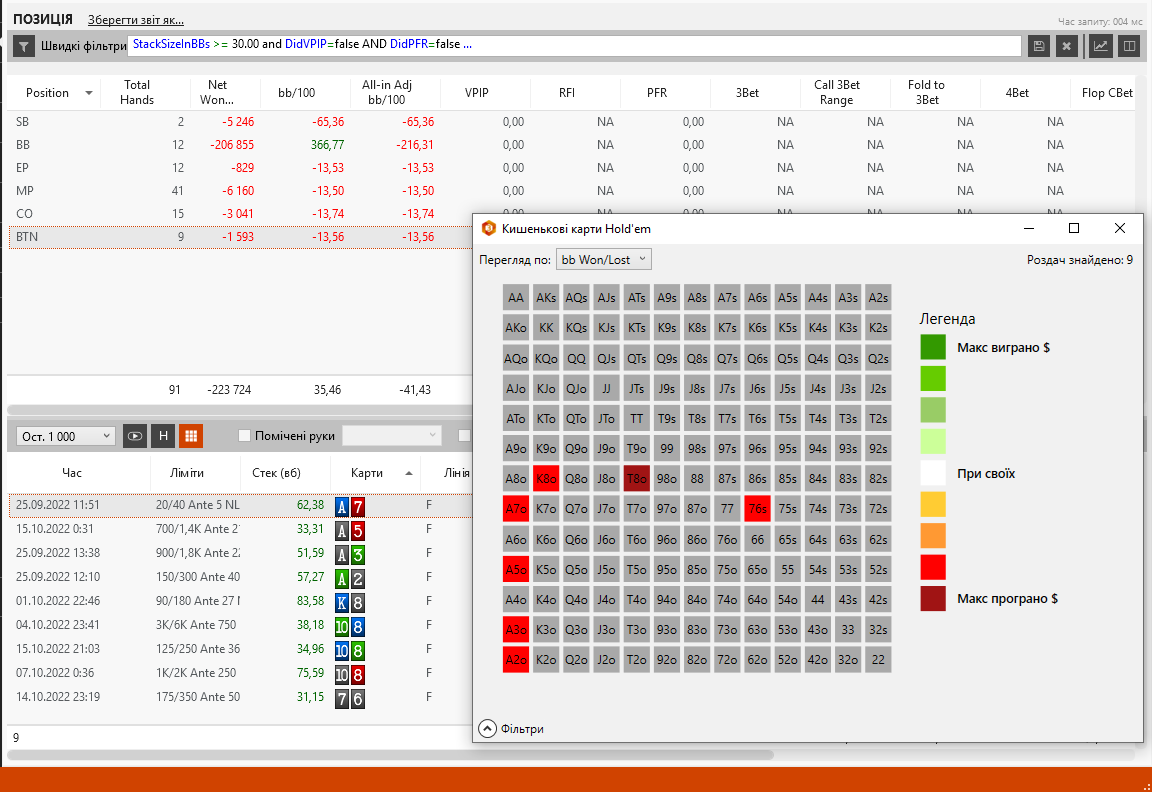Click the JJ cell in the hand grid
1152x792 pixels.
click(606, 389)
